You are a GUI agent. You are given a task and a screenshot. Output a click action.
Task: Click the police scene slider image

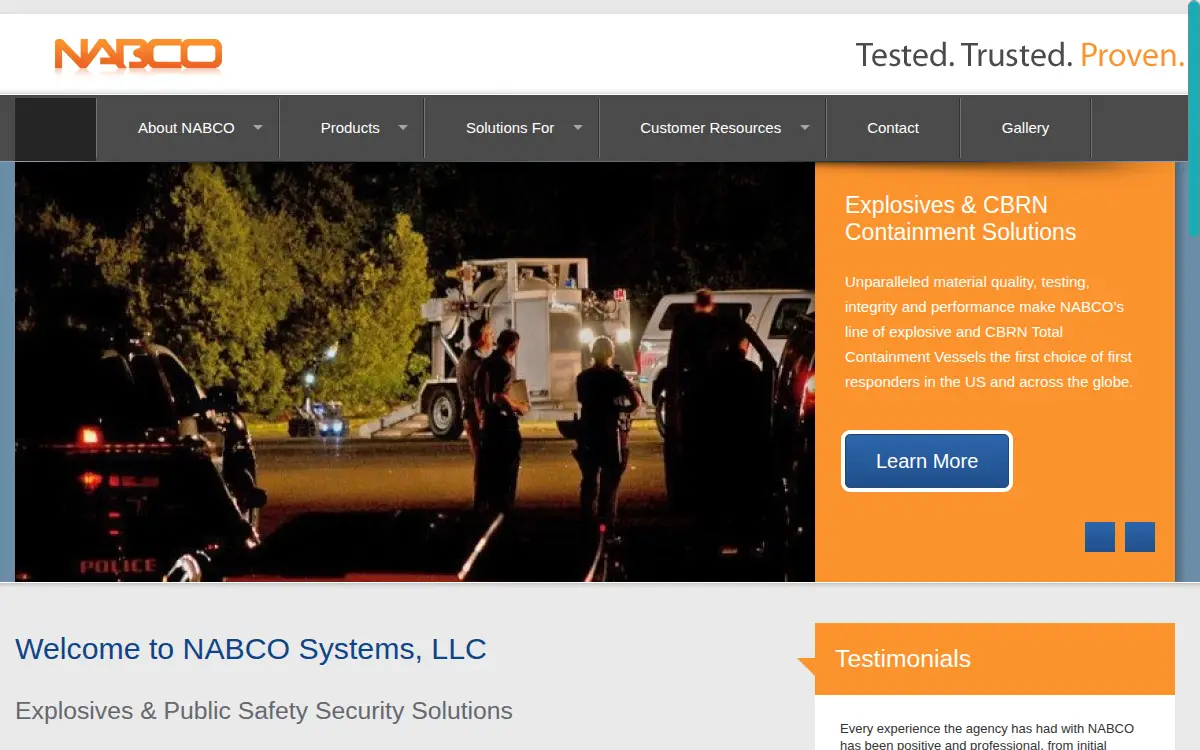pos(415,372)
